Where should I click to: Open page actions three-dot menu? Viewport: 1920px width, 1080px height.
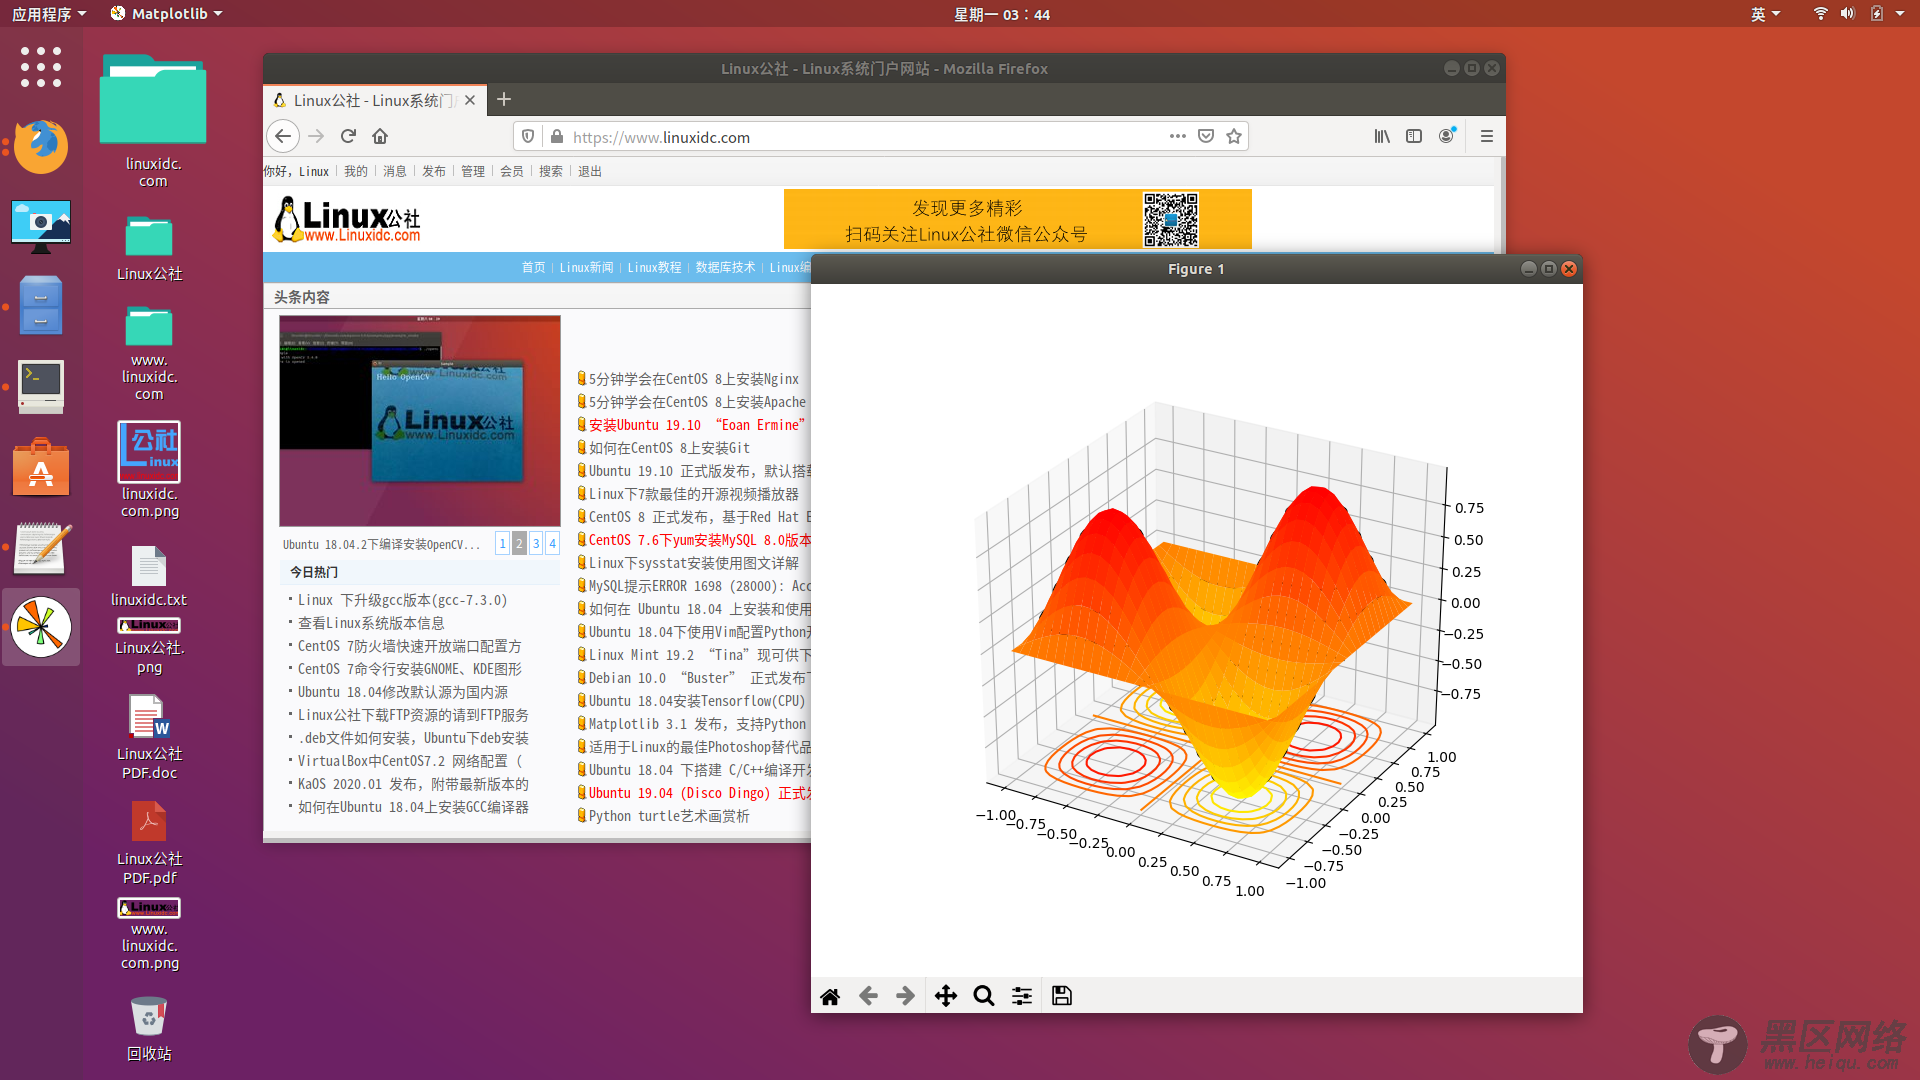[1178, 136]
